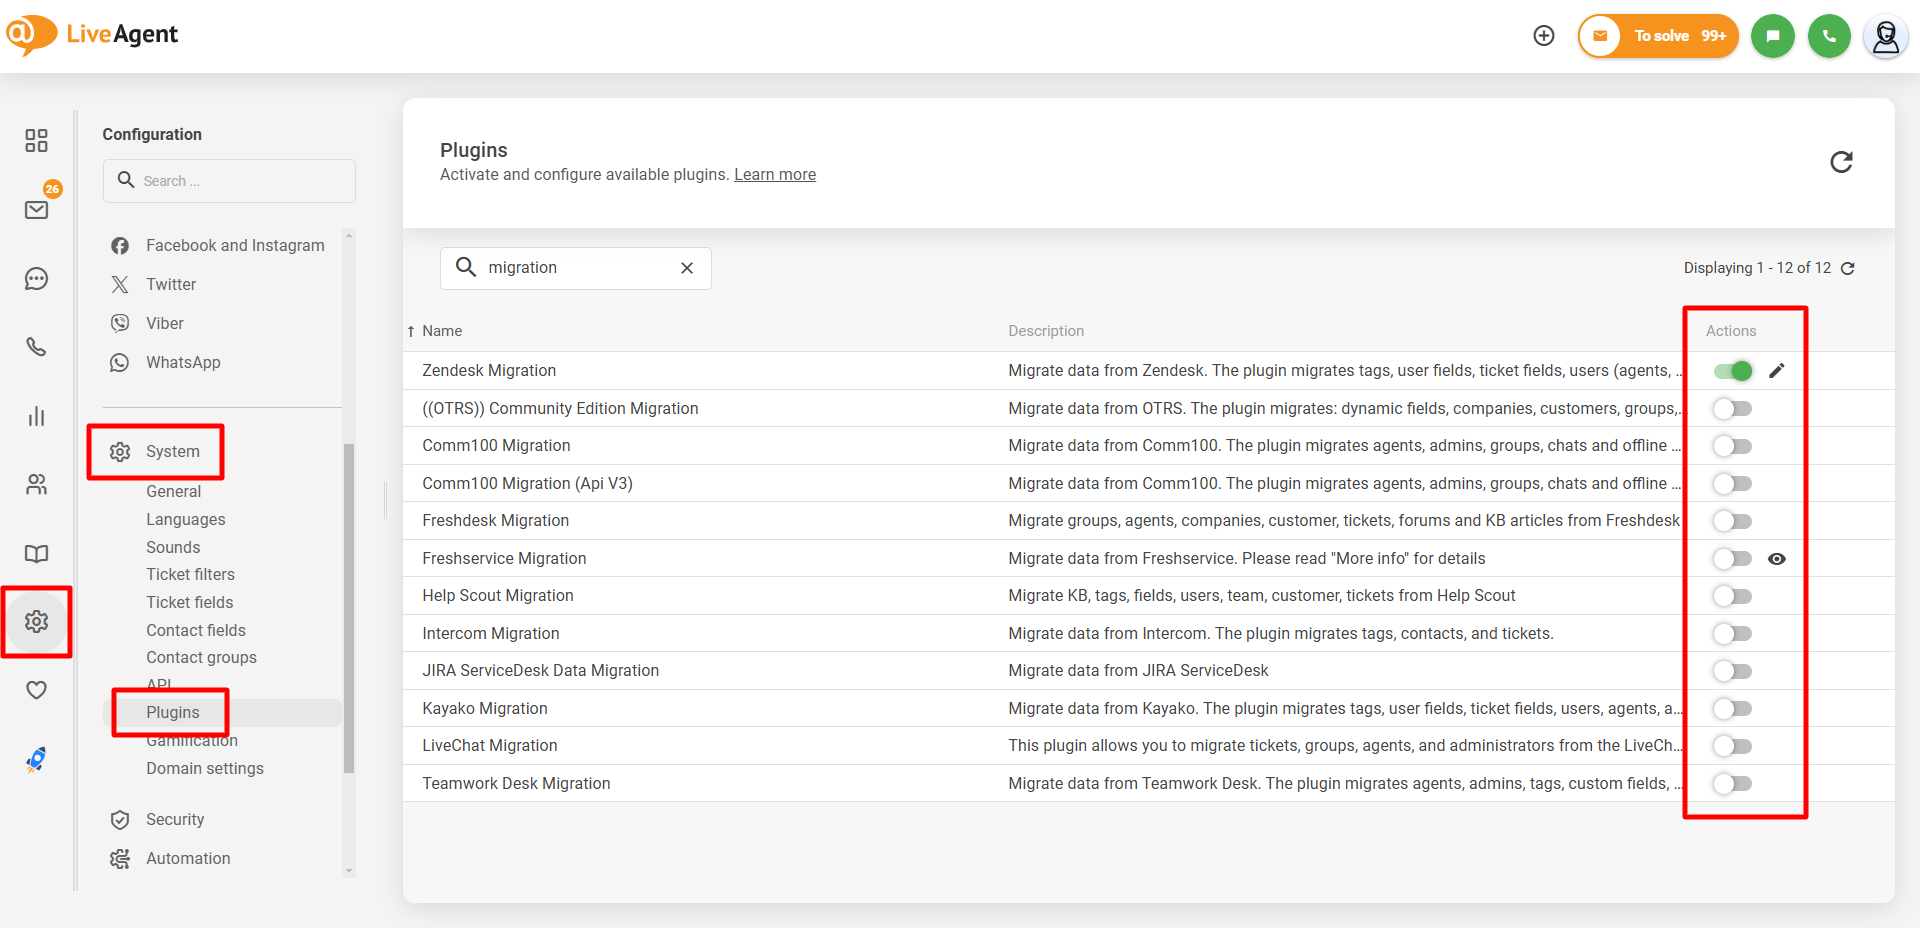This screenshot has width=1920, height=928.
Task: Open the Learn more link
Action: click(x=775, y=175)
